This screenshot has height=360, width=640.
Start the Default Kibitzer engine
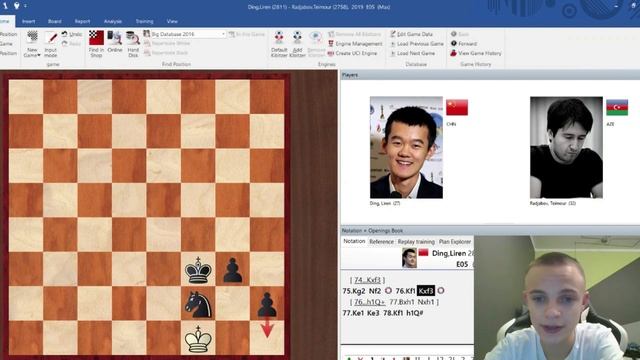[x=279, y=44]
